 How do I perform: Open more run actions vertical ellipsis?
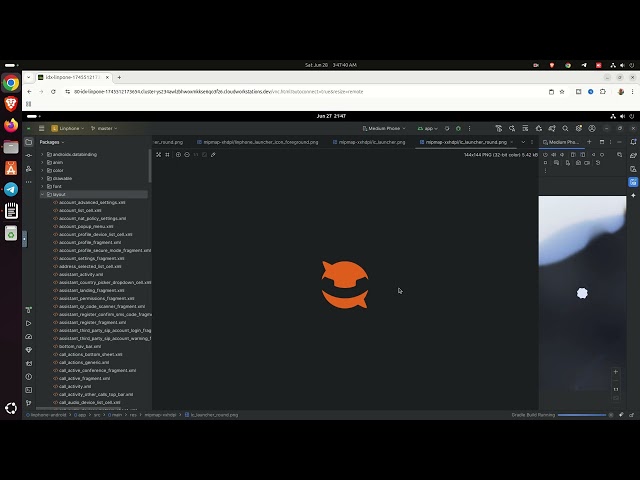pos(469,128)
